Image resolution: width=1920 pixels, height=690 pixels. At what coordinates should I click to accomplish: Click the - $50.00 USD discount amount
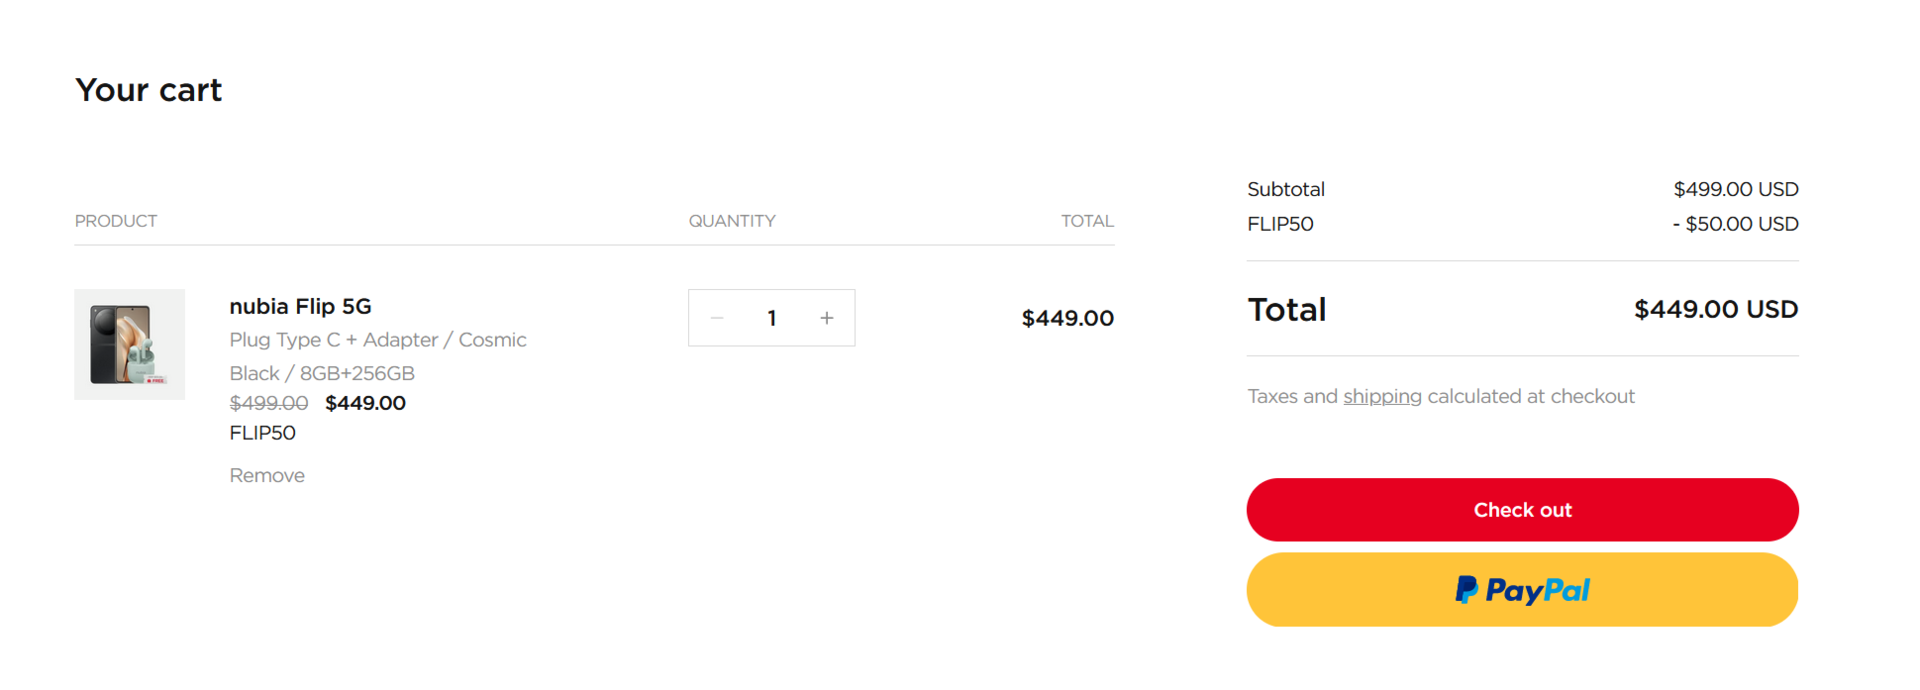(x=1735, y=224)
